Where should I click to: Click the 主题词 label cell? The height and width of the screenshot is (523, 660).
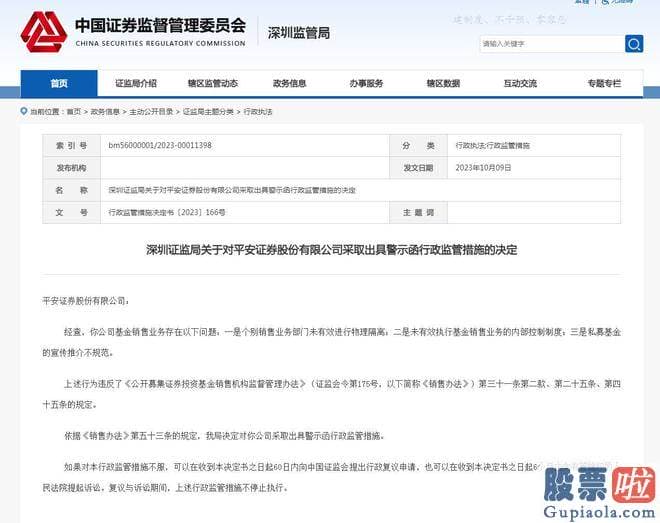tap(418, 212)
